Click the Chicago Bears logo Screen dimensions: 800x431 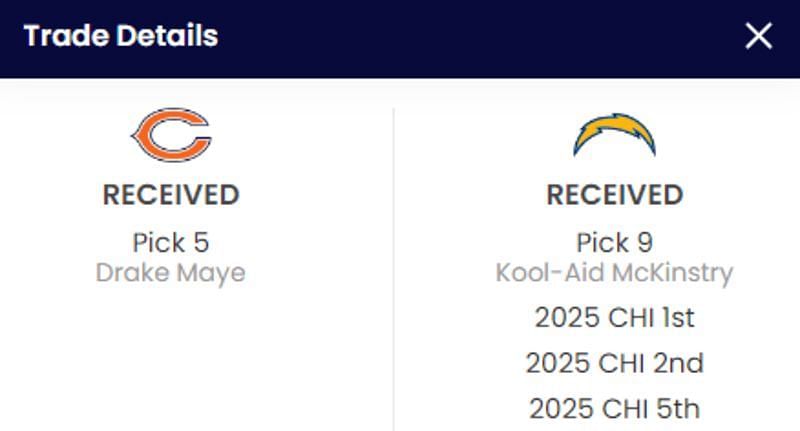tap(170, 134)
